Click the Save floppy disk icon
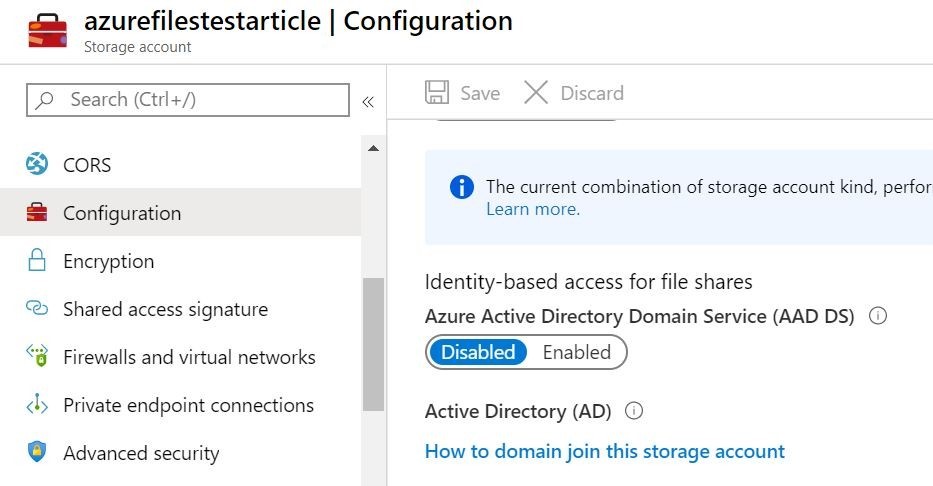 (x=437, y=93)
